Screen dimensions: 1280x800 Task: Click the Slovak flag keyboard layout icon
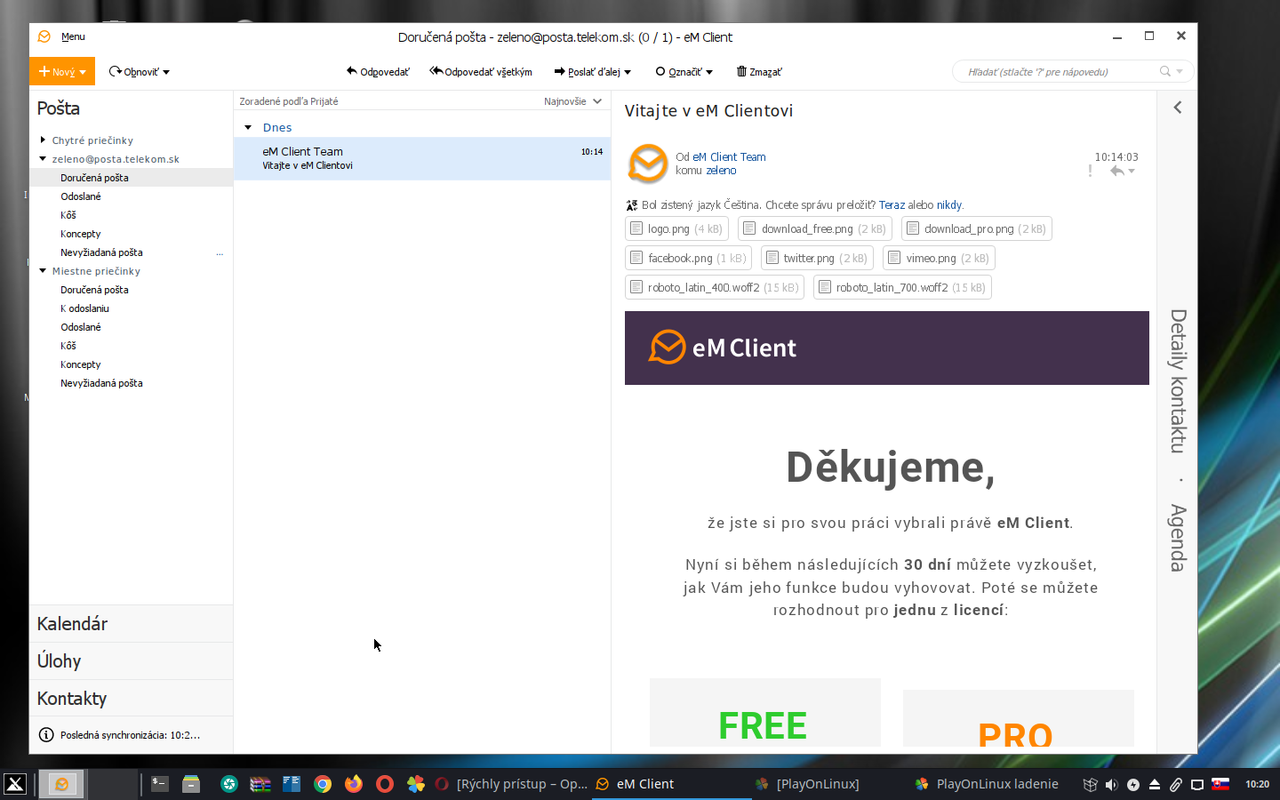(1220, 784)
